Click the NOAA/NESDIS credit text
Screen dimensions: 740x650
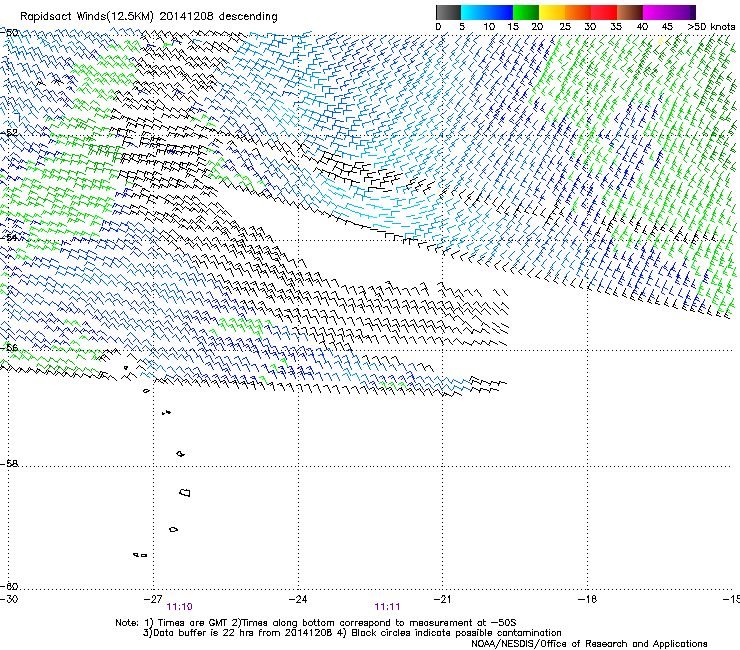pos(589,643)
